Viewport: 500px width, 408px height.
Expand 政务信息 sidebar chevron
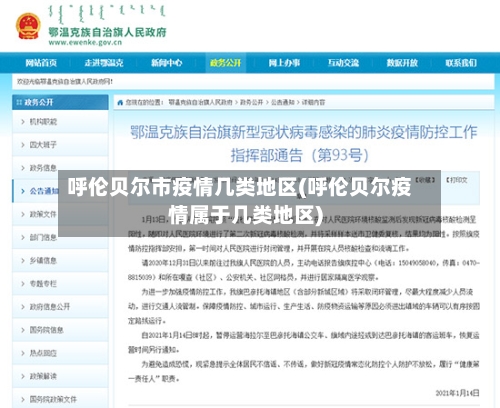[23, 168]
